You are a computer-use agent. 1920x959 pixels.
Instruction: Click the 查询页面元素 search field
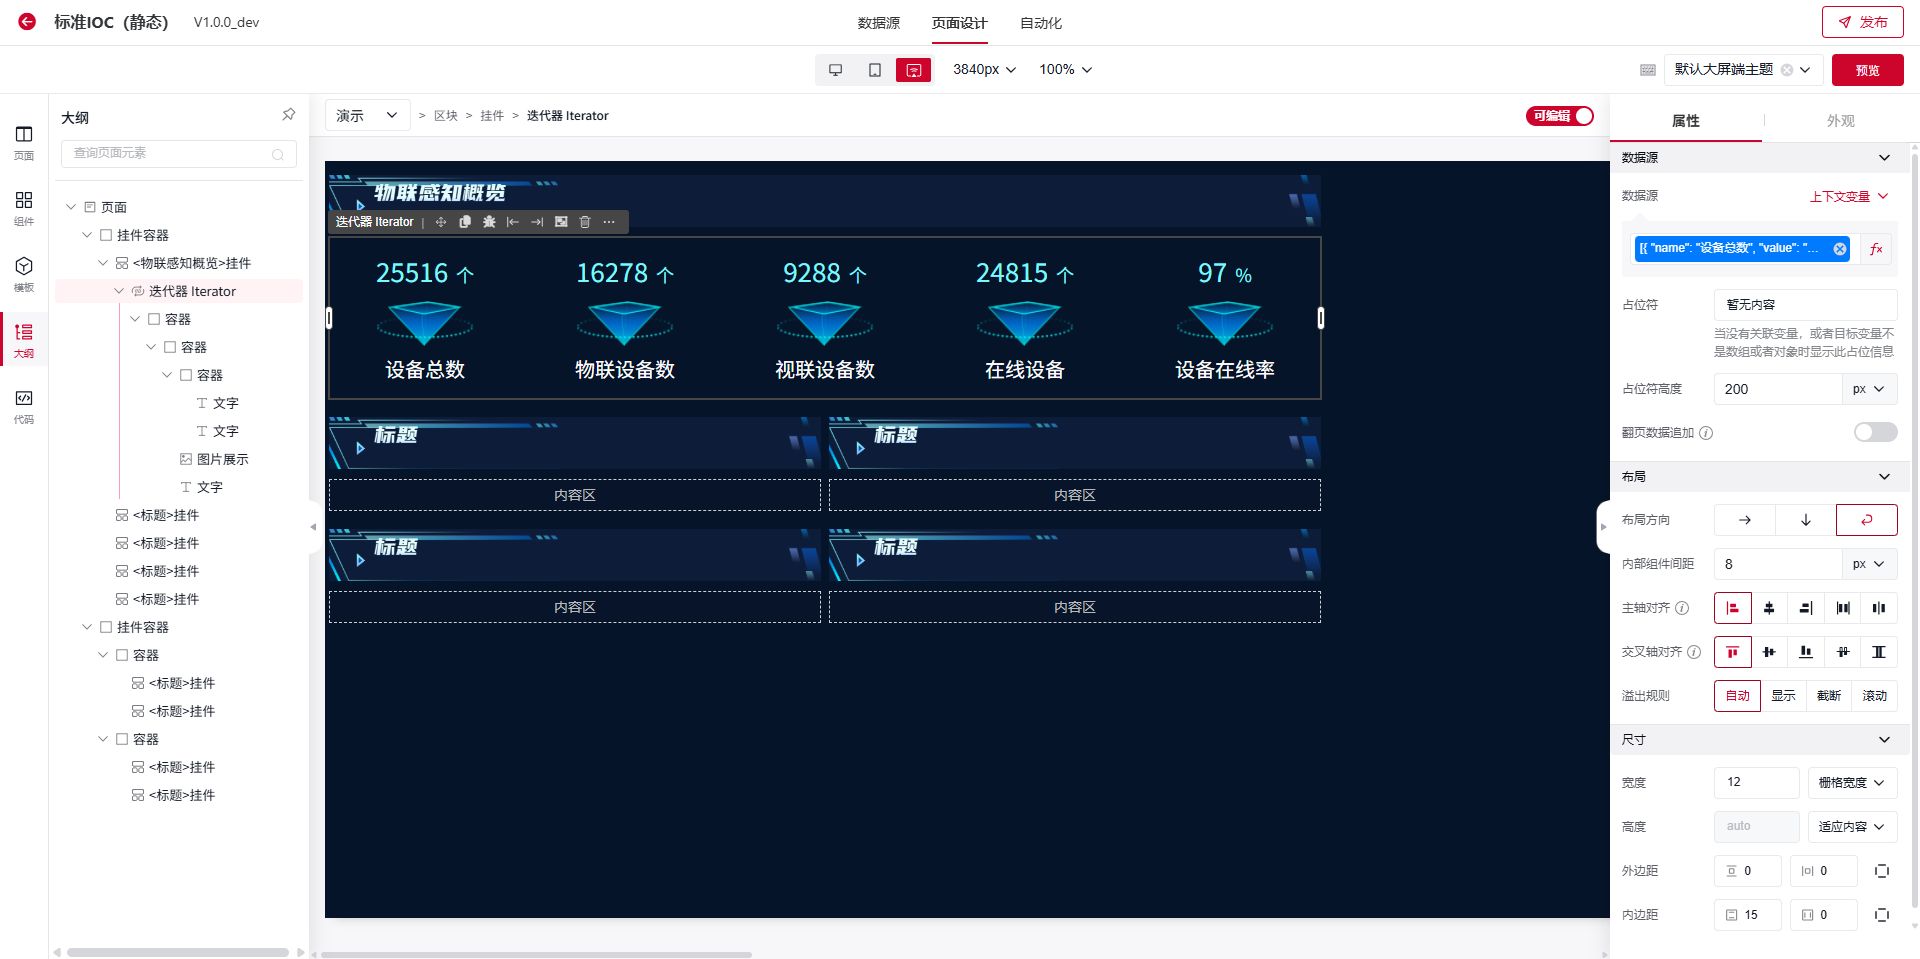point(170,153)
